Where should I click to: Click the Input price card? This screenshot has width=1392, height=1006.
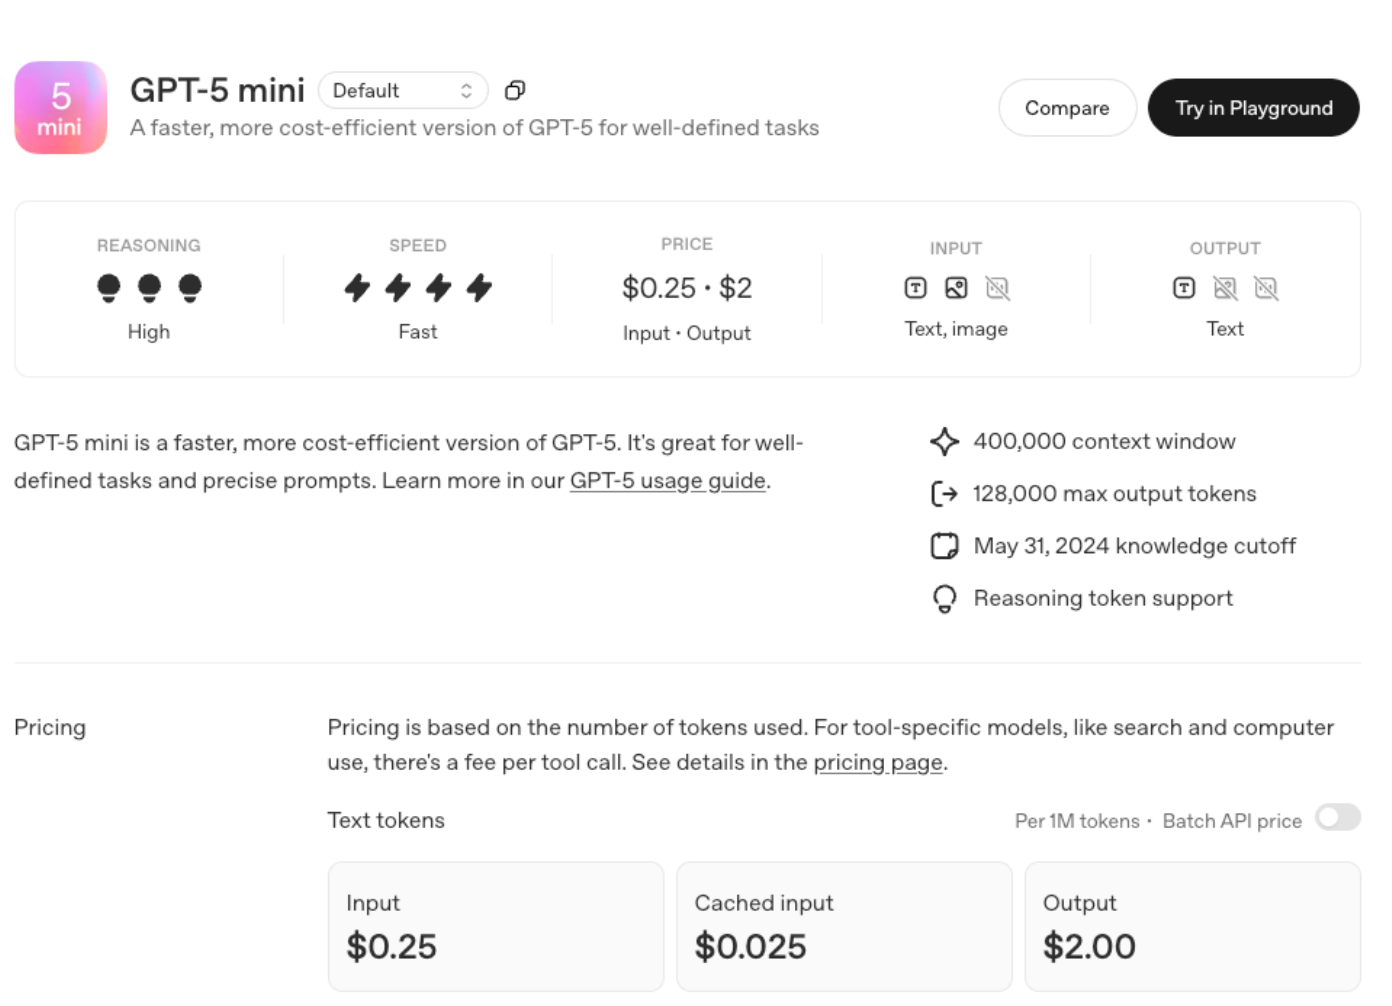496,926
